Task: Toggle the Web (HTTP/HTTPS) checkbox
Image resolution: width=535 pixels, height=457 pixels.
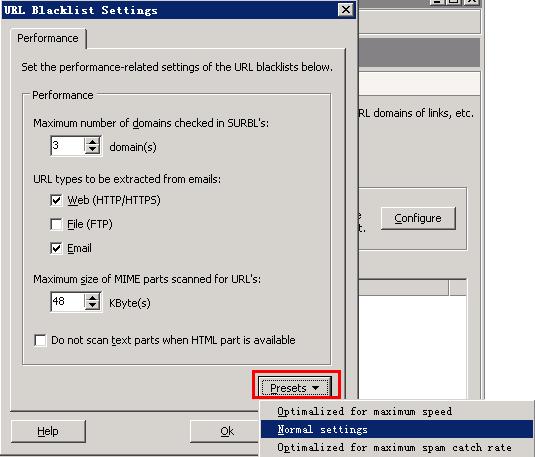Action: [x=56, y=200]
